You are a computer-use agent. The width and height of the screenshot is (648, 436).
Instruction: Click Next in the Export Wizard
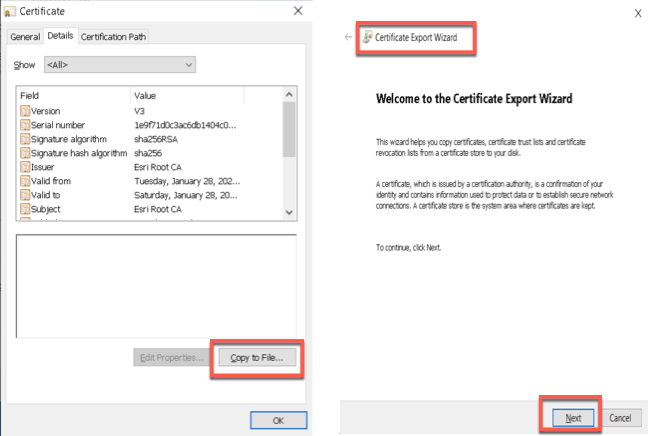coord(573,418)
